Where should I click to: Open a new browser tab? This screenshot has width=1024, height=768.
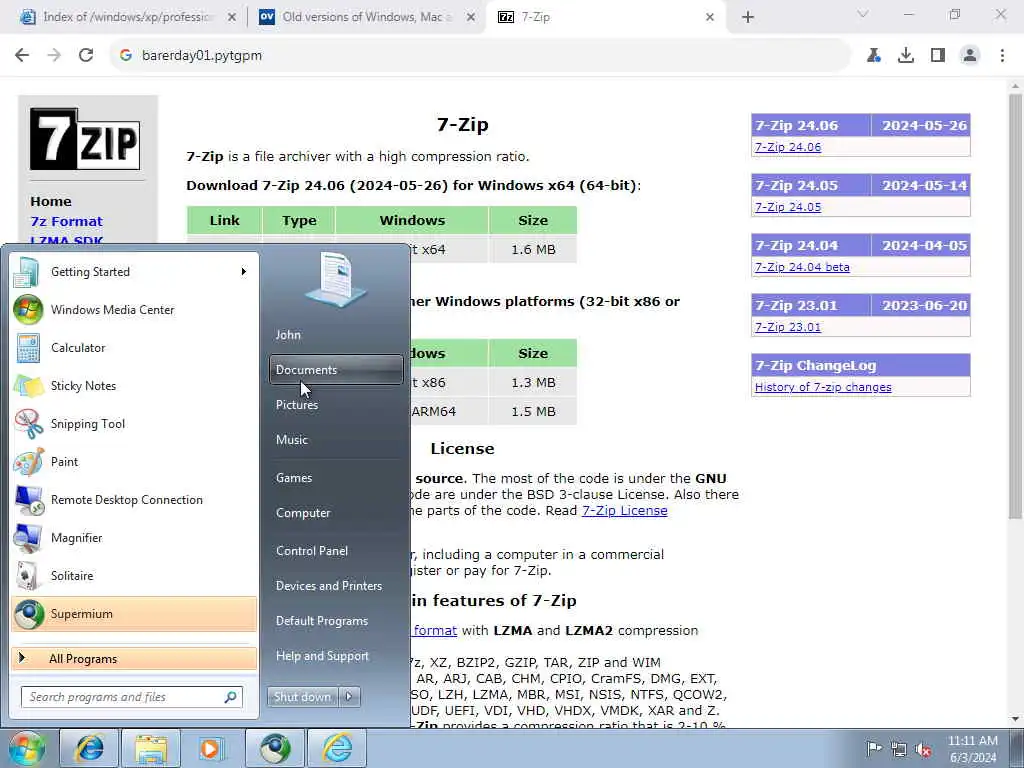[748, 18]
